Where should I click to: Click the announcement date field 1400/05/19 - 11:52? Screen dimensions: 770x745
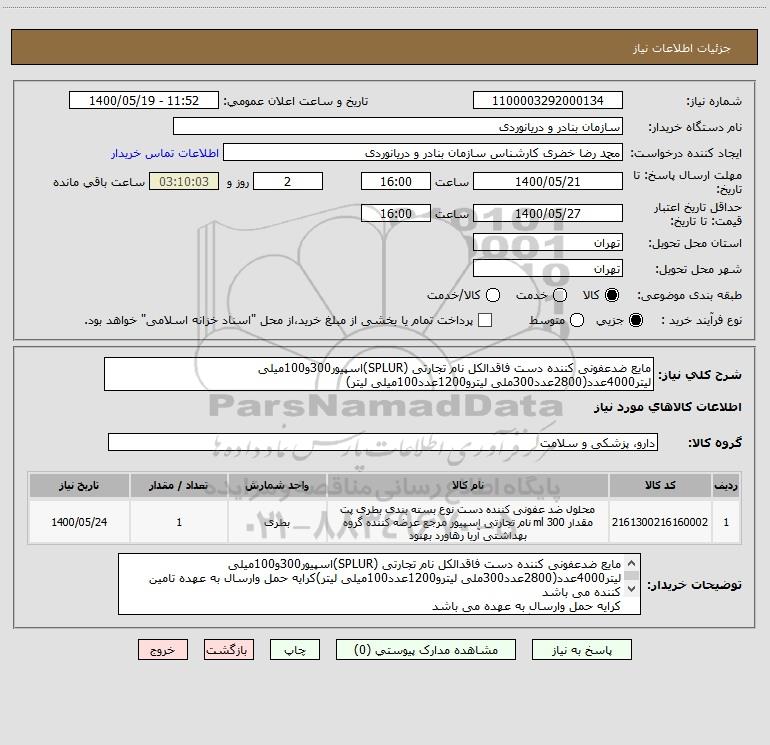click(144, 100)
